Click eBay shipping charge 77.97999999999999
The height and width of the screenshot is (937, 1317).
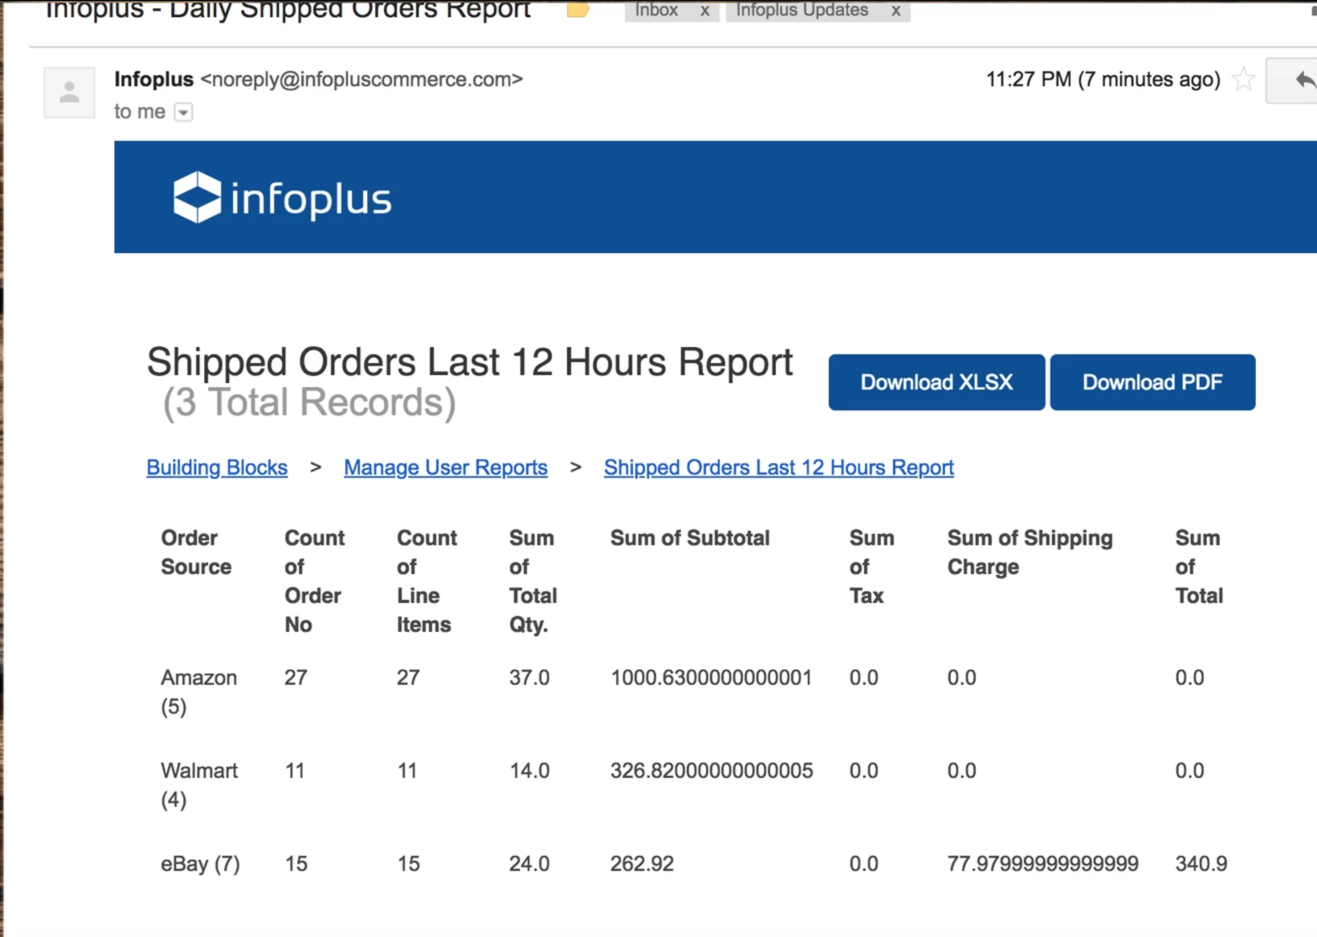coord(1043,864)
